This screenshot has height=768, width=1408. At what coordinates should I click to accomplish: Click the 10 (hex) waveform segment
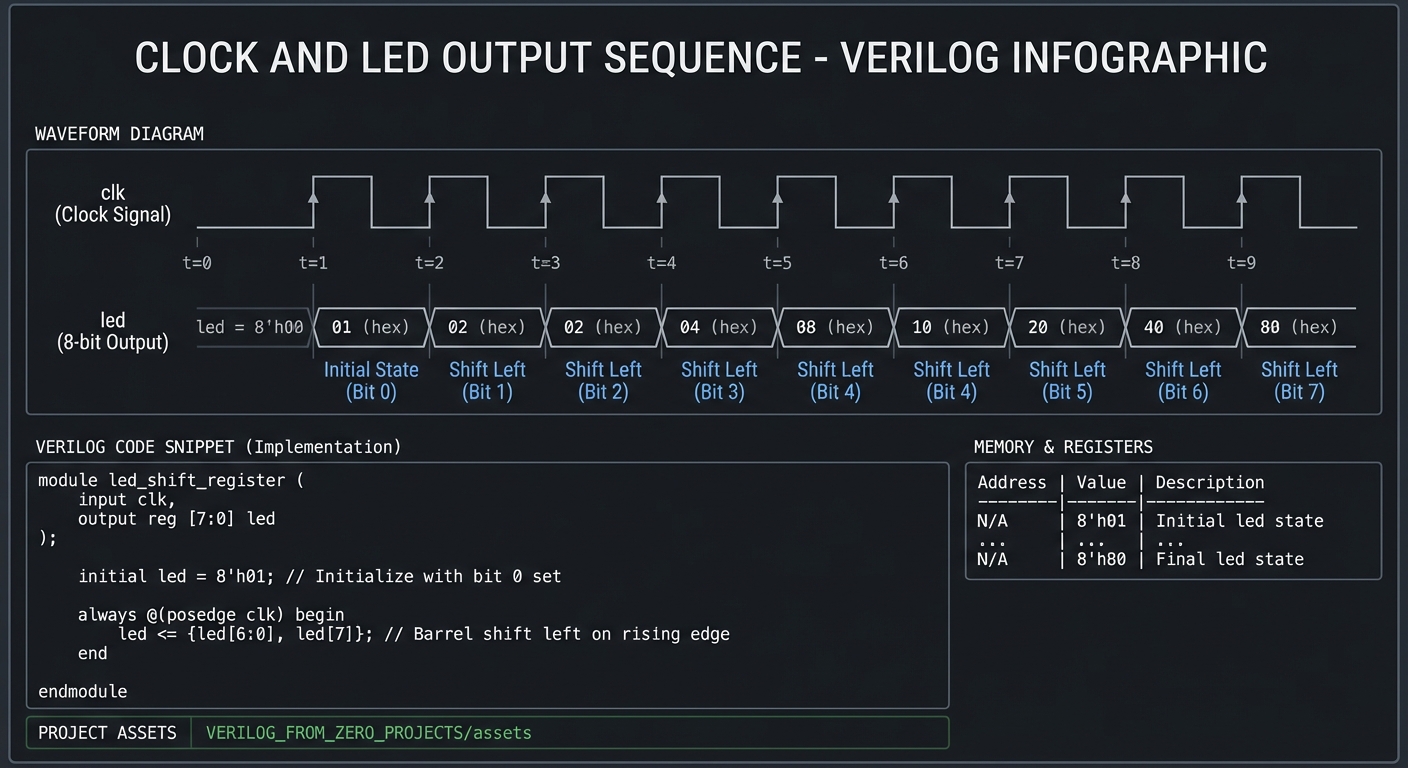(951, 327)
